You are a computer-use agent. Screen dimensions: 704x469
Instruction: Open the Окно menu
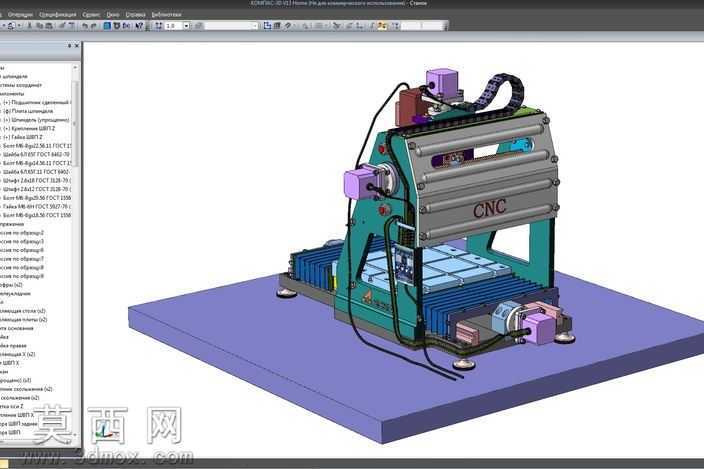(113, 14)
